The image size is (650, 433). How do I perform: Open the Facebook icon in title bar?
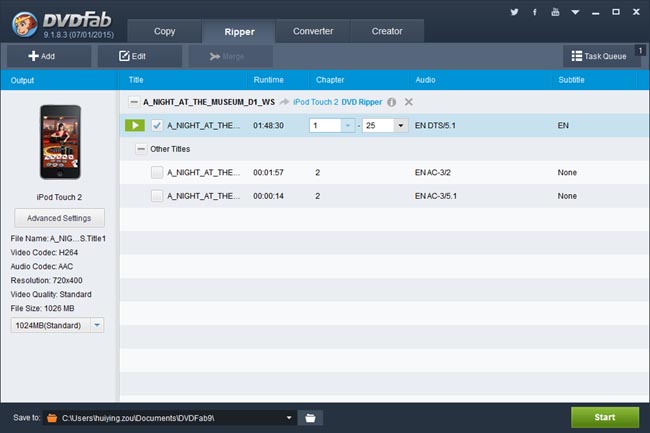coord(534,12)
